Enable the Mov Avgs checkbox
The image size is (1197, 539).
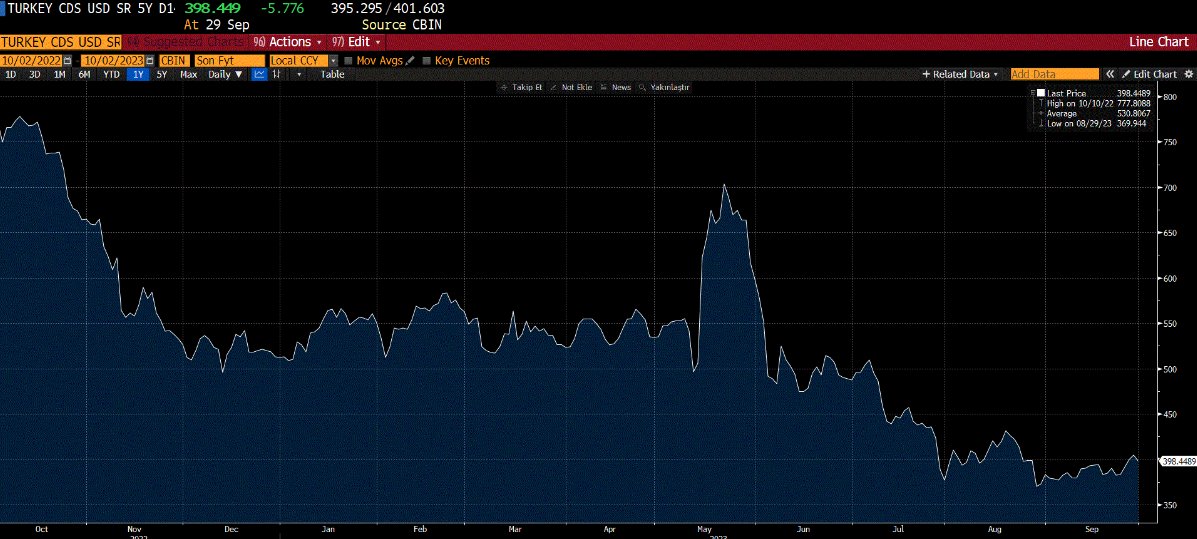pos(347,61)
